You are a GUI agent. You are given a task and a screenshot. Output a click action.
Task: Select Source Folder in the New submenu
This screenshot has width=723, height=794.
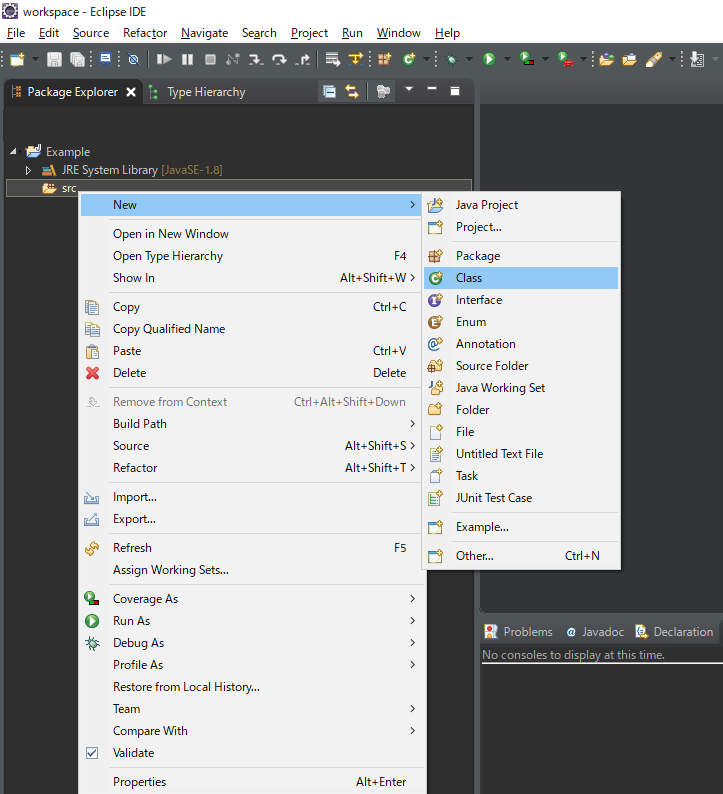521,366
